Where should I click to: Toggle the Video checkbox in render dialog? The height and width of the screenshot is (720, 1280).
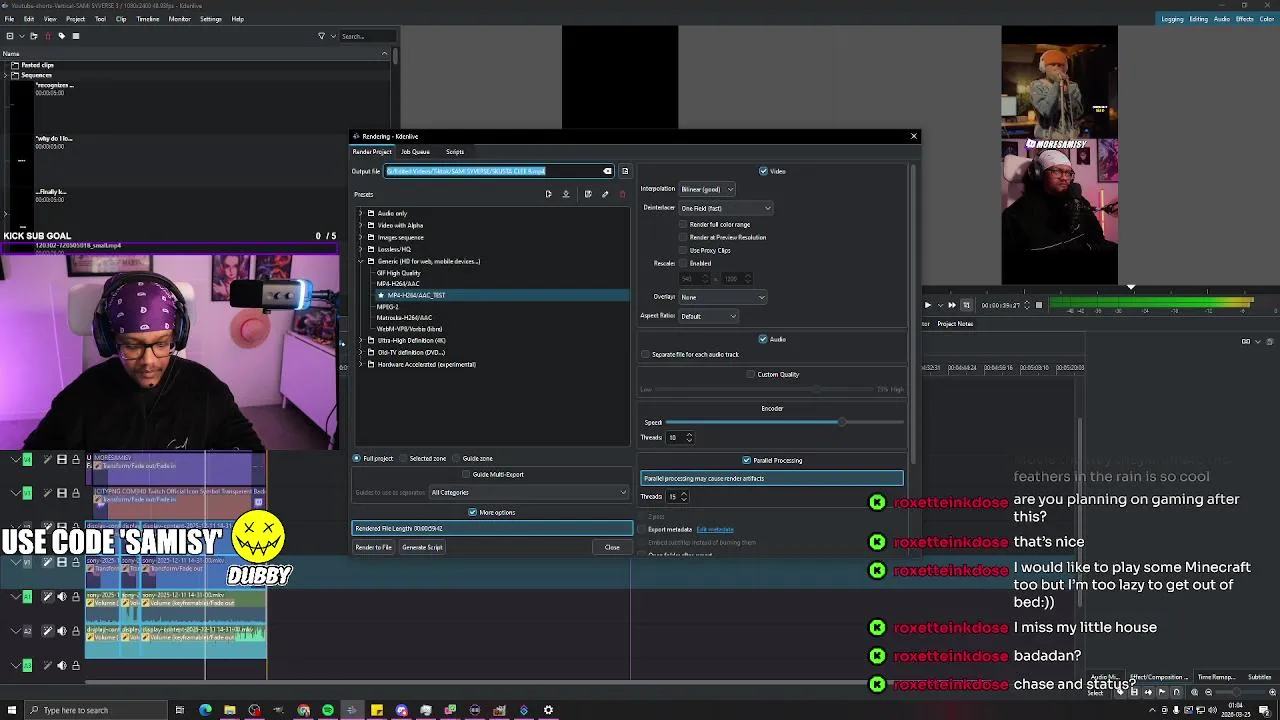pos(763,171)
